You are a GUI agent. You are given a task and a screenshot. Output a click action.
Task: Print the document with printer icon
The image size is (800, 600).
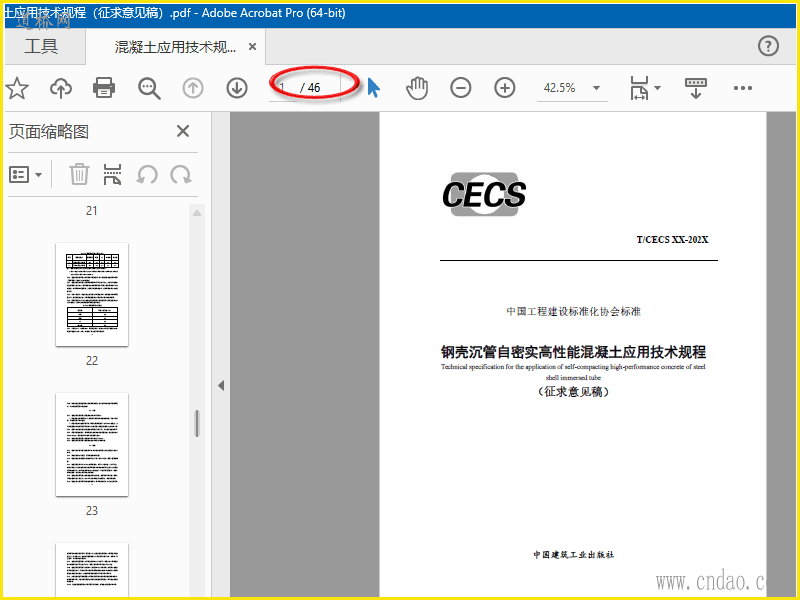coord(104,88)
